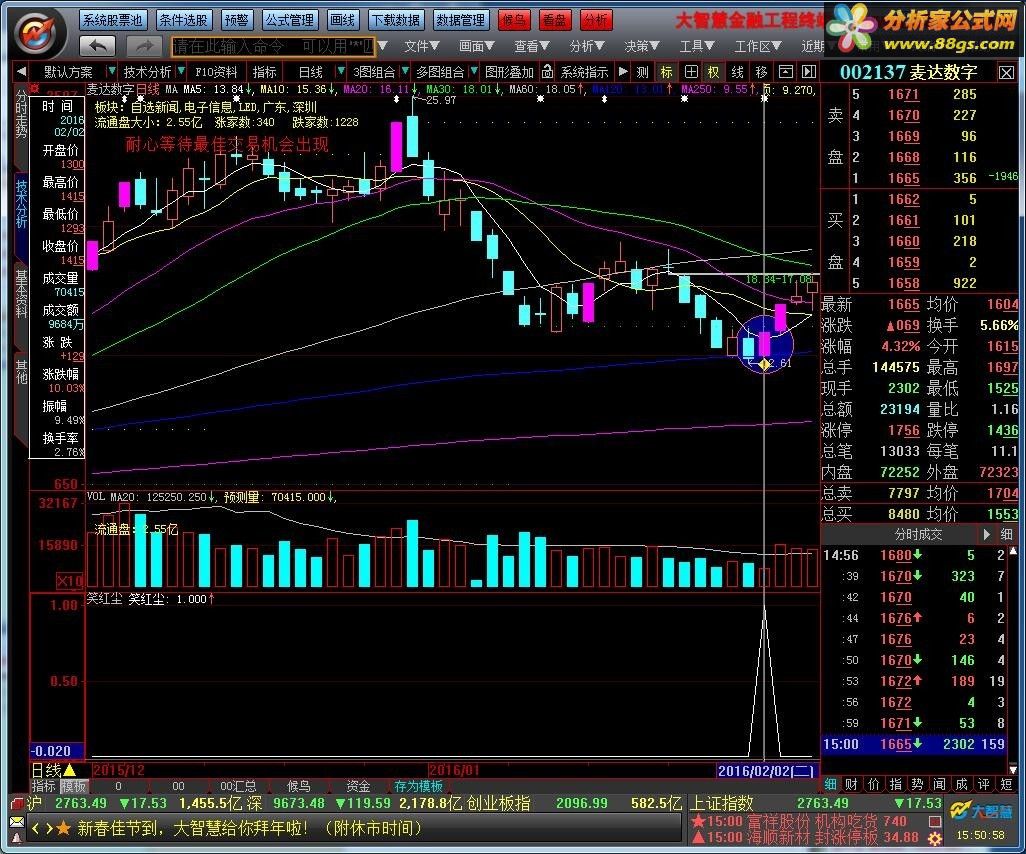Open 公式管理 formula manager
This screenshot has height=854, width=1026.
289,20
